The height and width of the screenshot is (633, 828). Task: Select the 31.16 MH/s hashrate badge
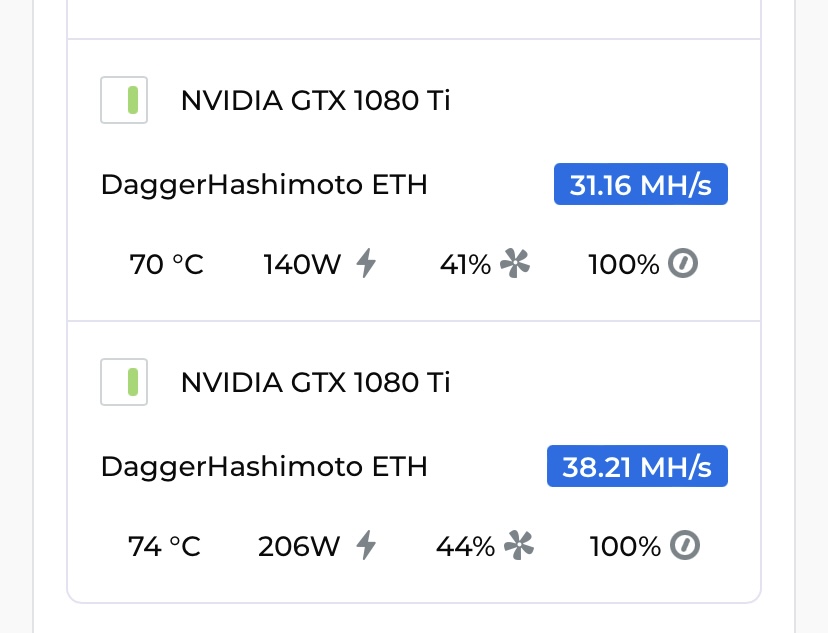pos(641,184)
